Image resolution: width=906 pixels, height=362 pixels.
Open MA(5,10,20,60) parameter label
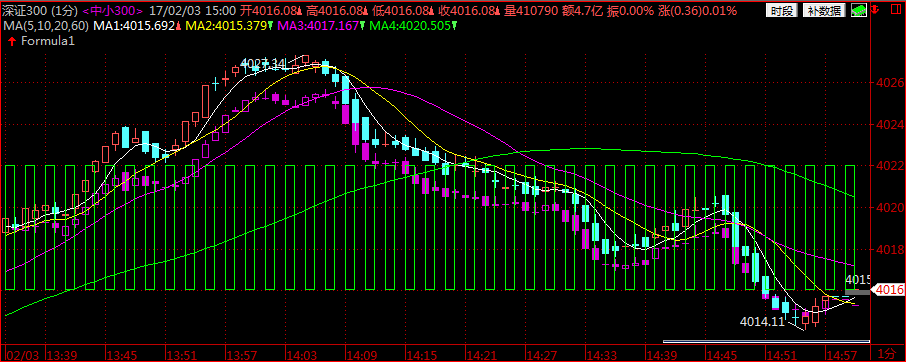(x=46, y=25)
